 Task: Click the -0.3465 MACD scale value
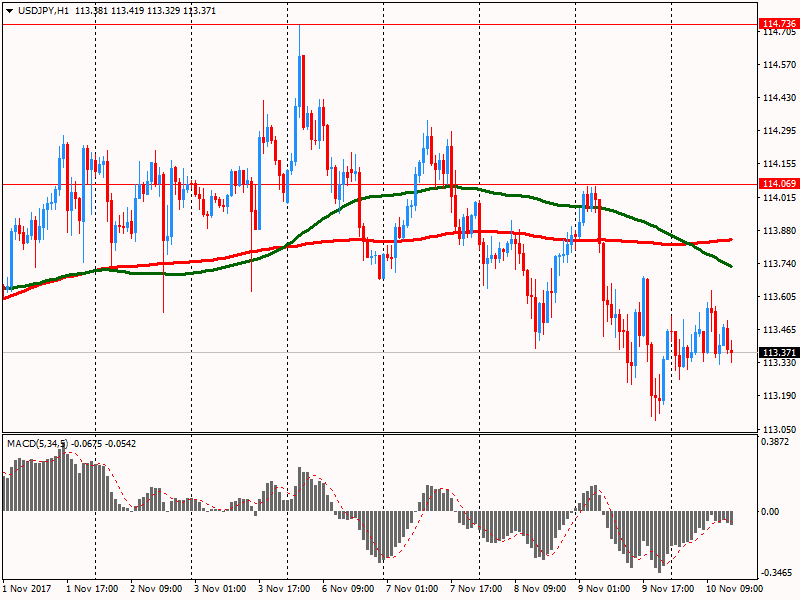[x=777, y=572]
